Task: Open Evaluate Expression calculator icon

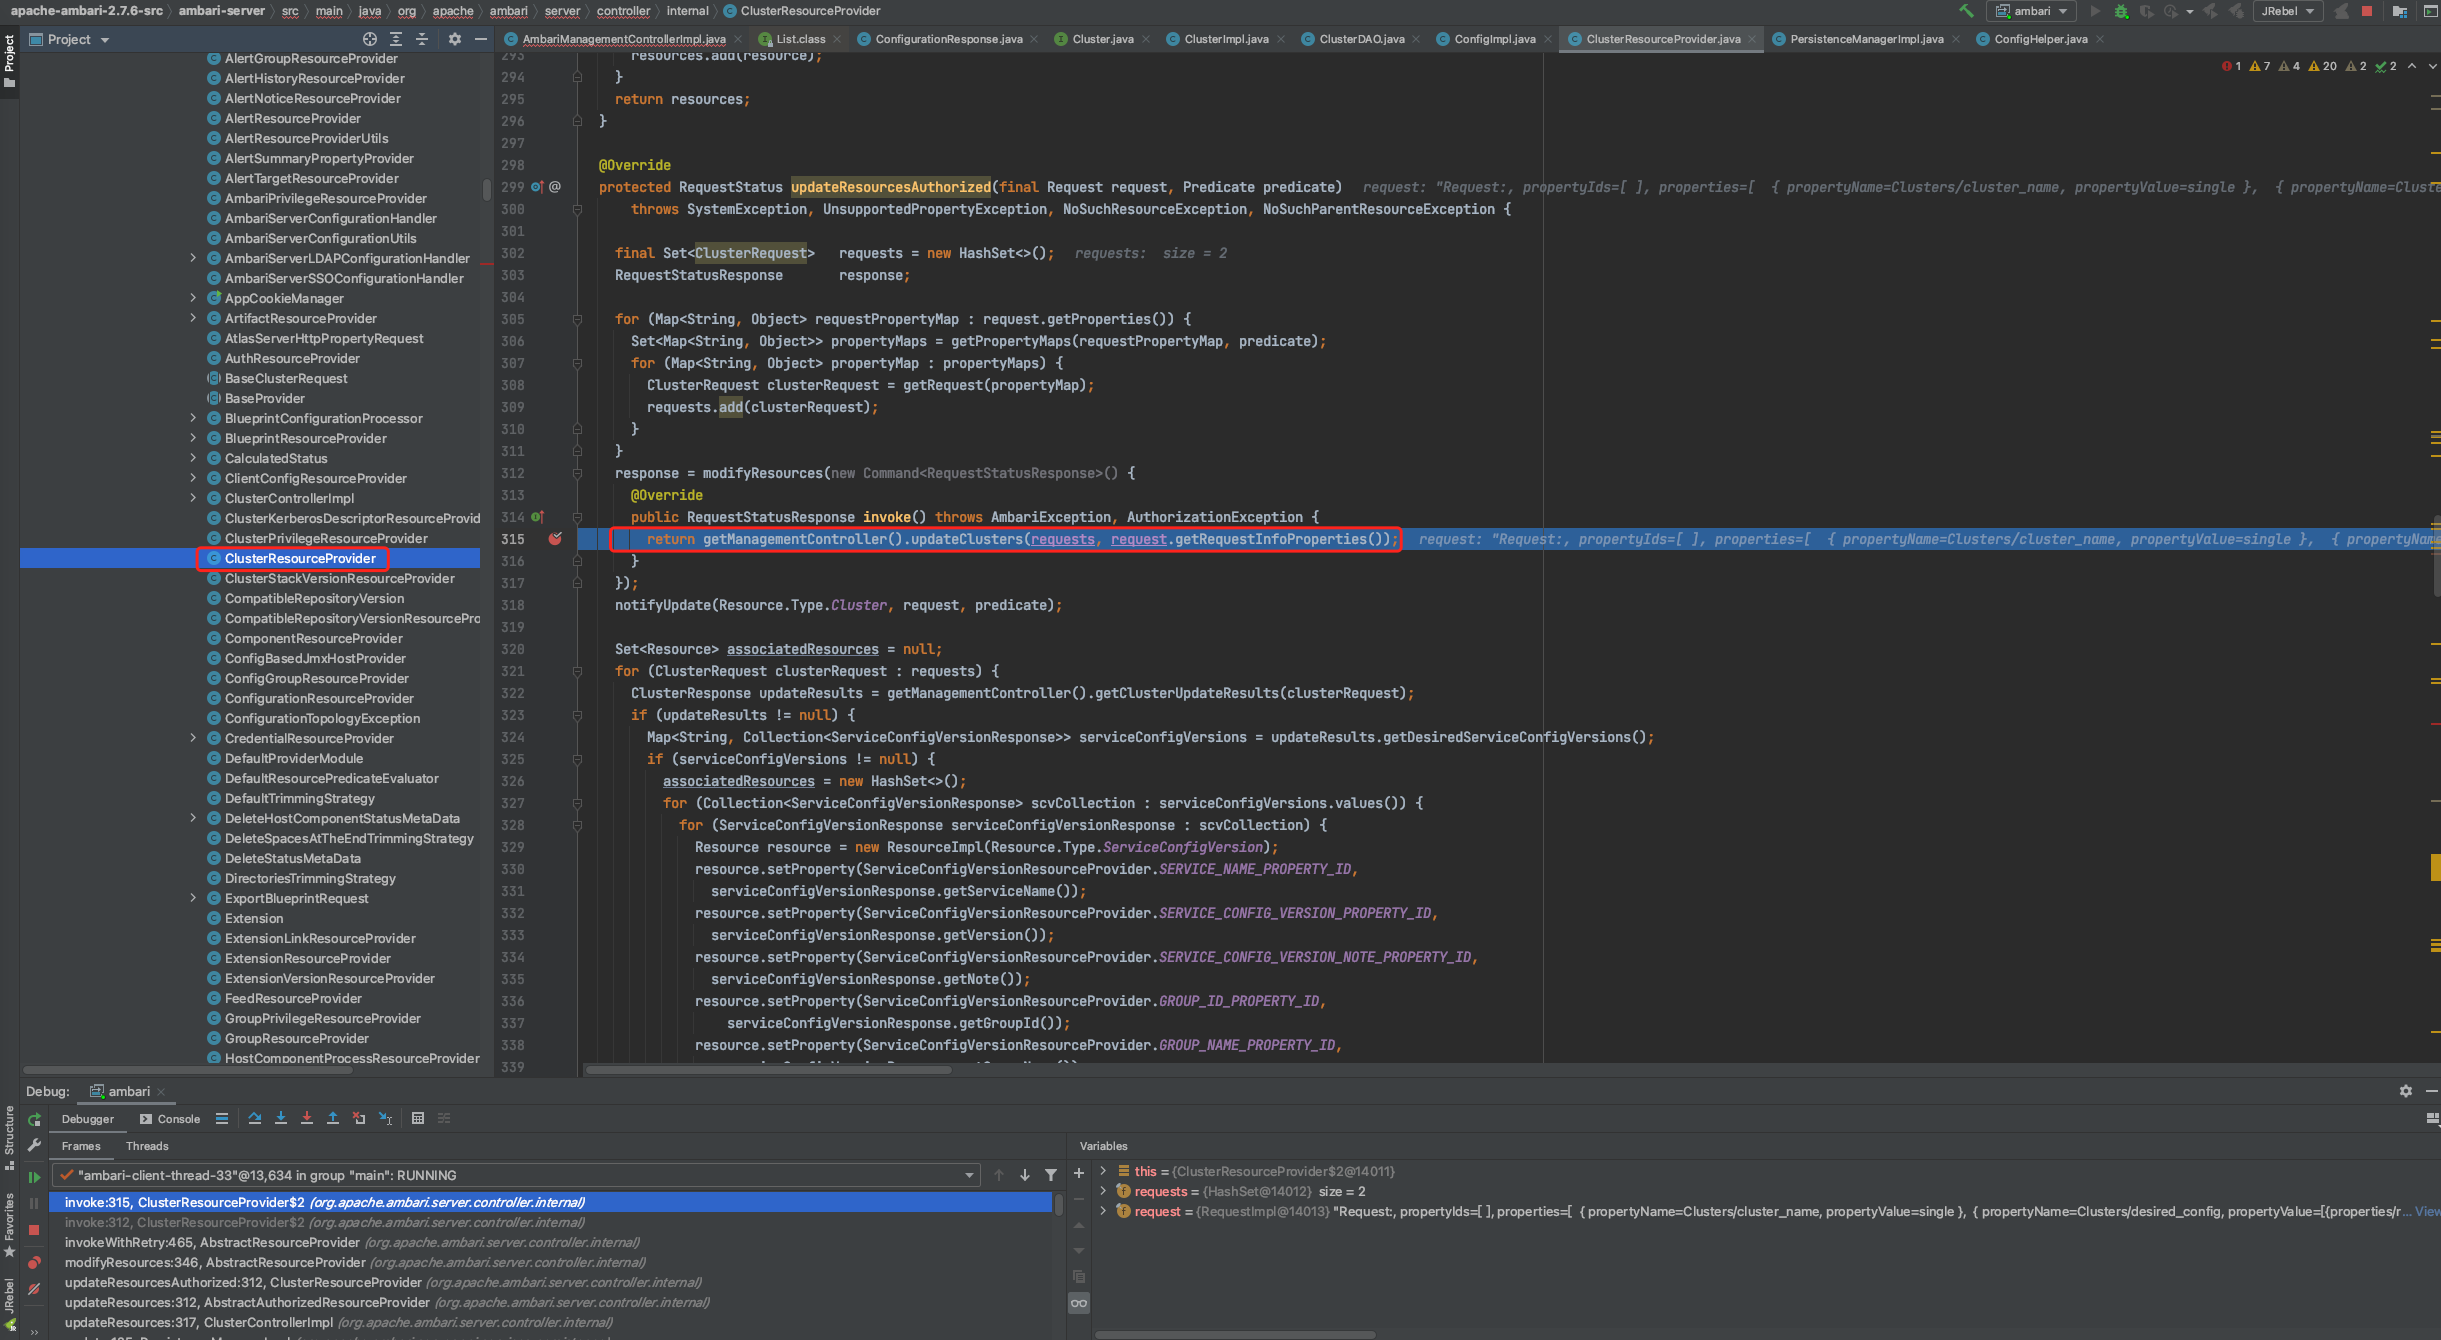Action: 418,1118
